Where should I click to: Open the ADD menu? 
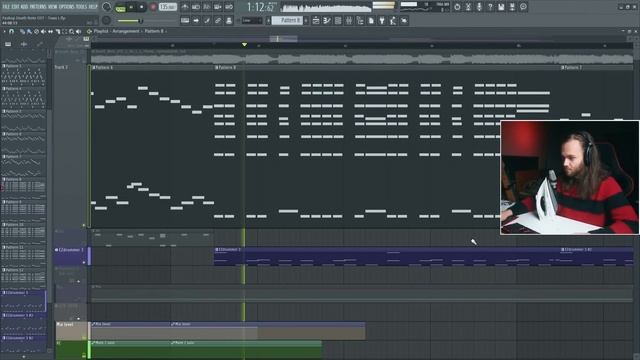(24, 7)
